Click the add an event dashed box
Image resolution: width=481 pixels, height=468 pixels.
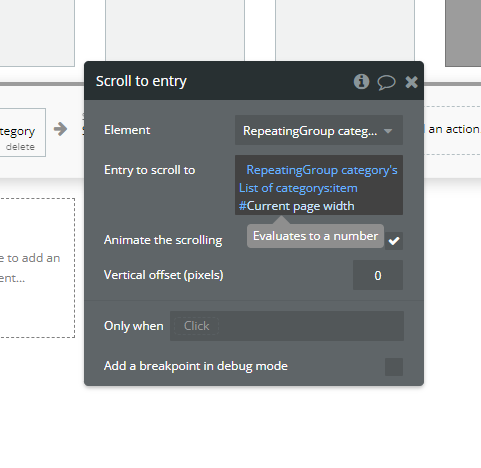click(x=37, y=268)
